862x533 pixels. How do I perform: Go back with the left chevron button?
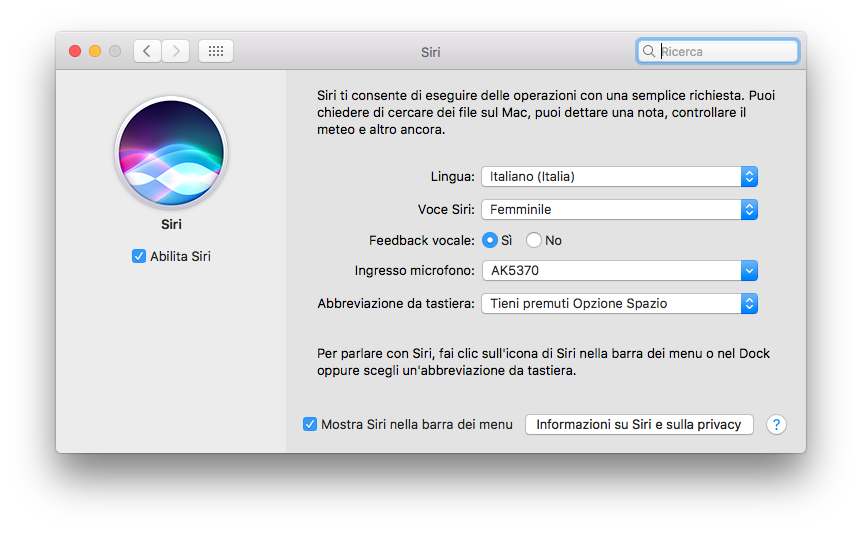pos(147,51)
